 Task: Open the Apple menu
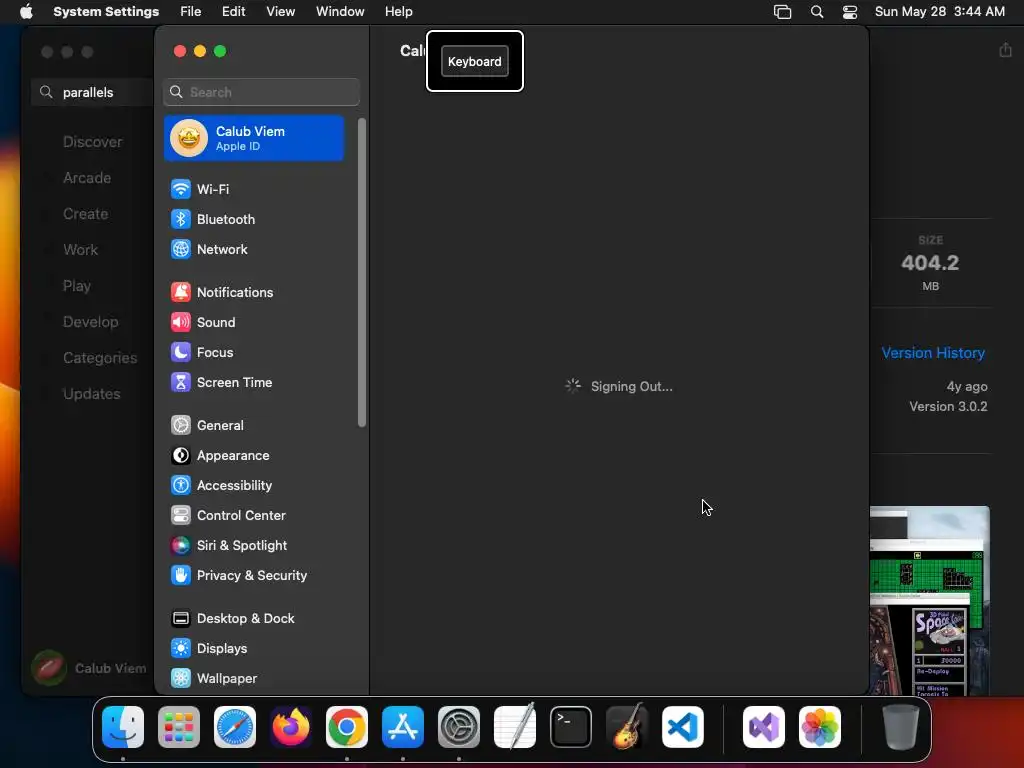pyautogui.click(x=26, y=12)
